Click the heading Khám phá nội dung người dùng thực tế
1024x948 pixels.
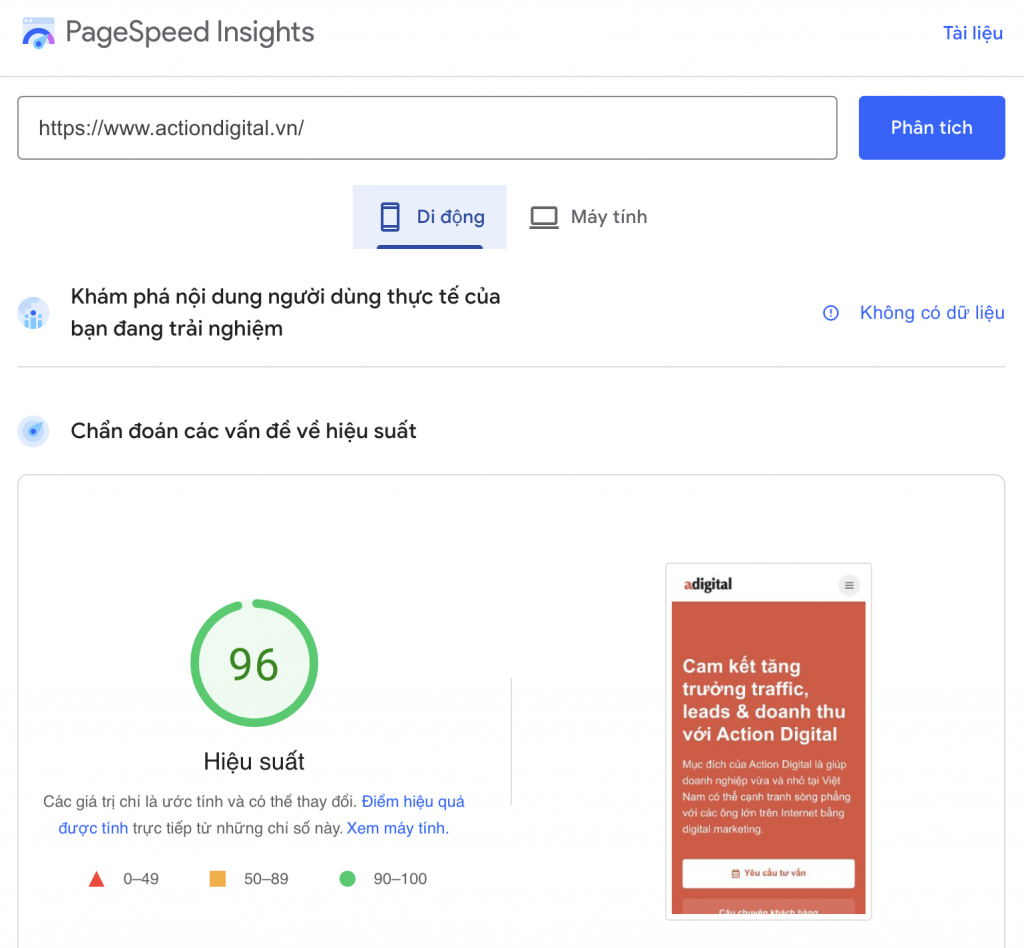[285, 312]
